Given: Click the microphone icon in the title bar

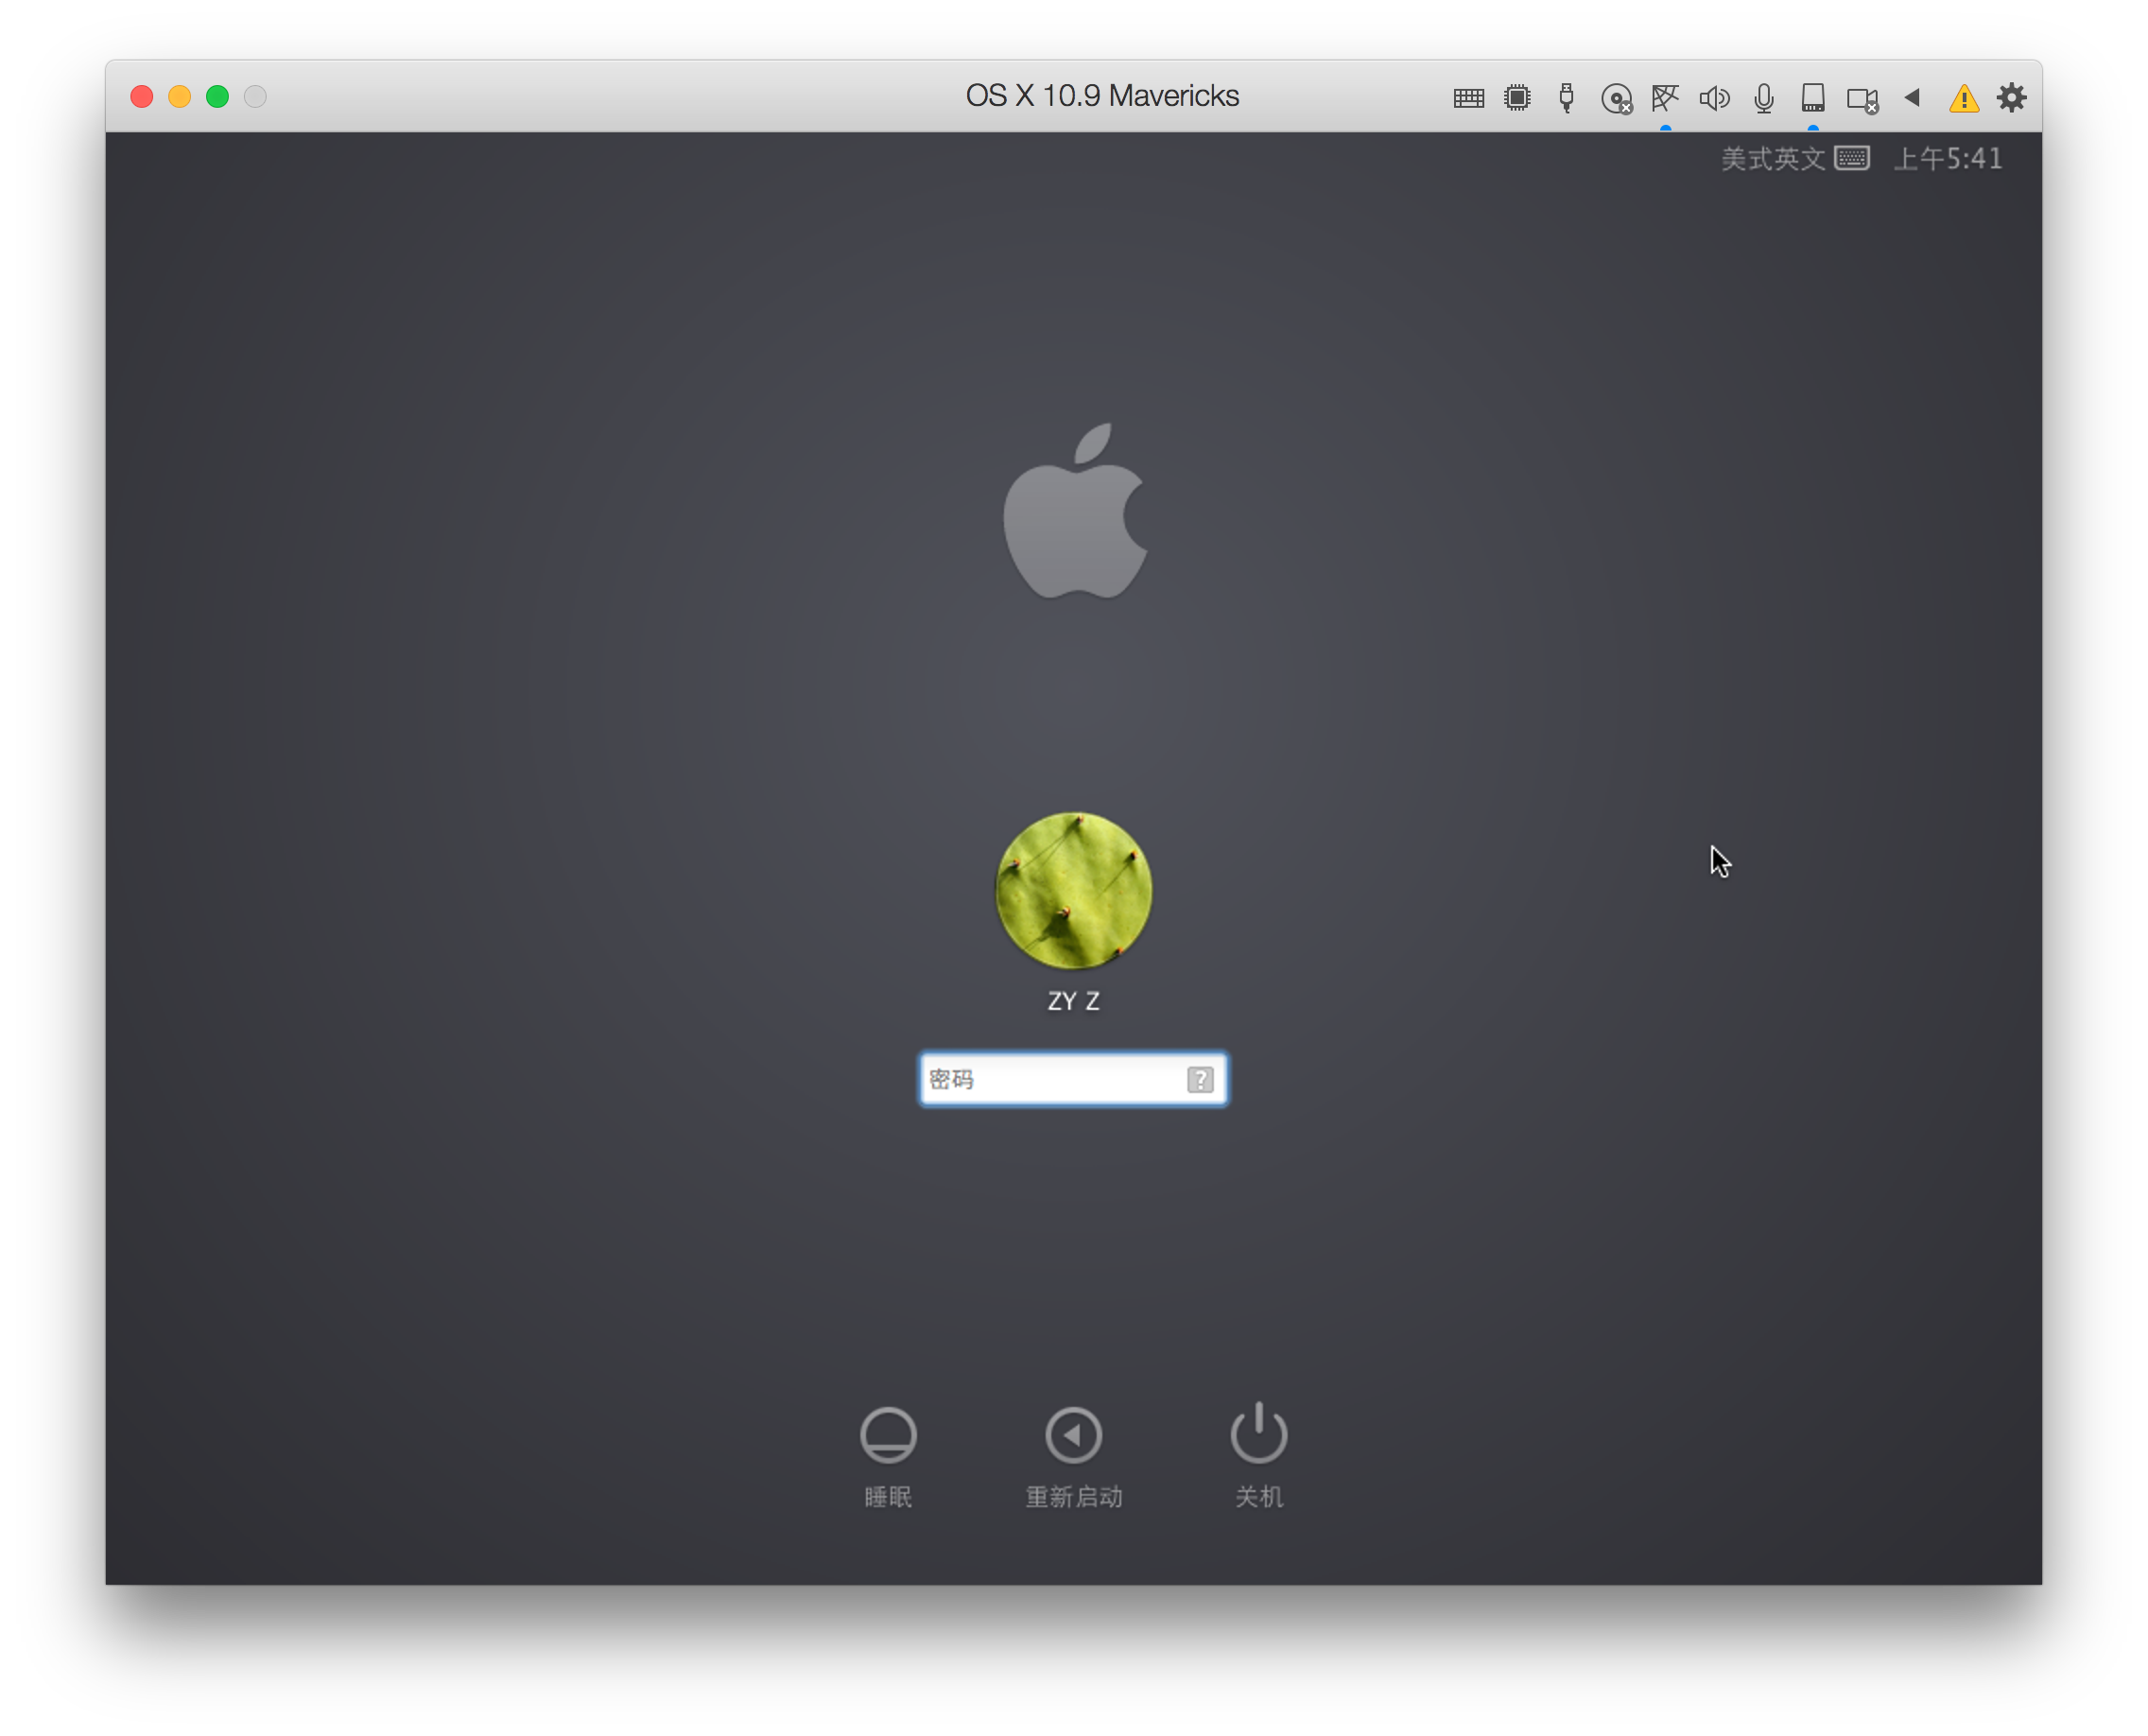Looking at the screenshot, I should [x=1763, y=98].
